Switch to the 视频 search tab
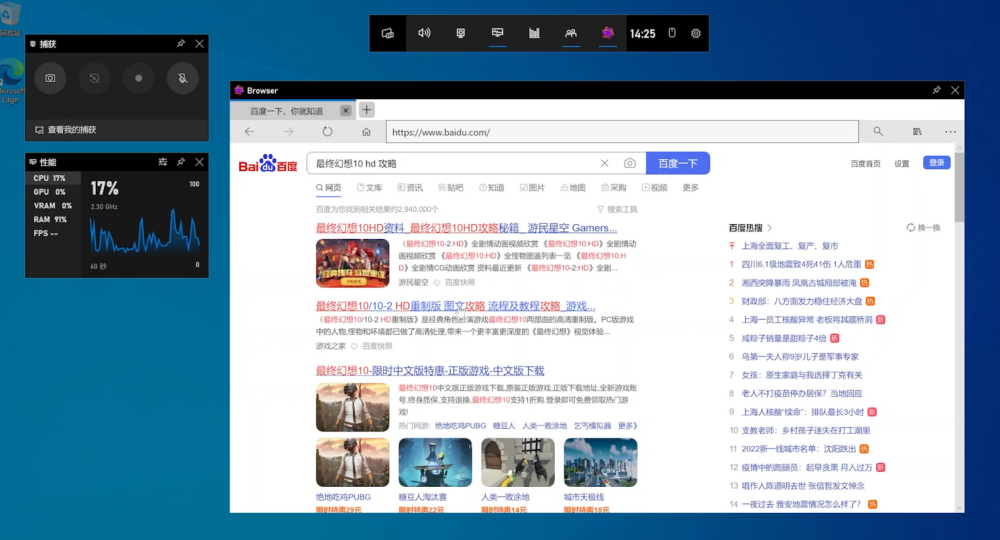Screen dimensions: 1000x540 coord(655,187)
